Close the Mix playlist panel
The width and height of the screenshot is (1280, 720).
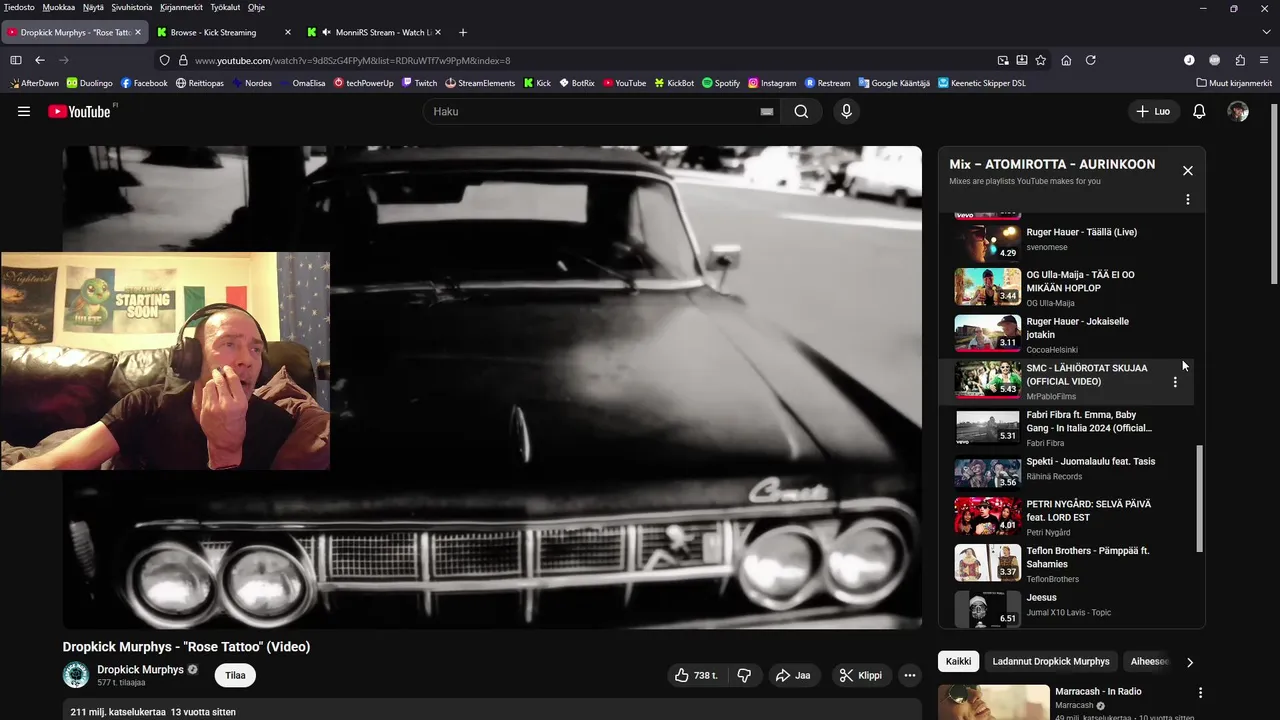tap(1187, 171)
